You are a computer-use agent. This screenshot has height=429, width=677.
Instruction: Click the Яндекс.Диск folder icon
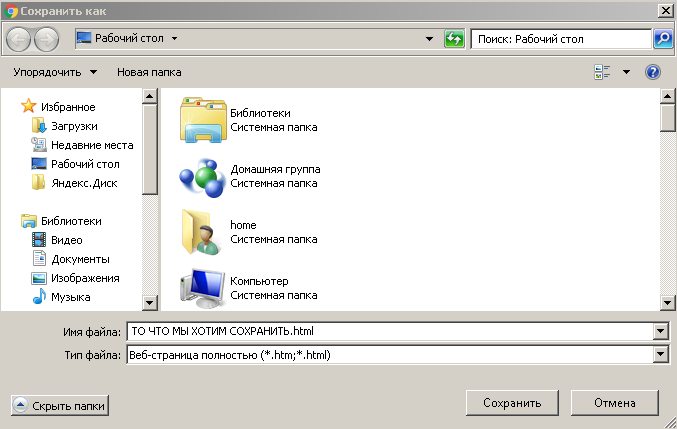pos(38,182)
